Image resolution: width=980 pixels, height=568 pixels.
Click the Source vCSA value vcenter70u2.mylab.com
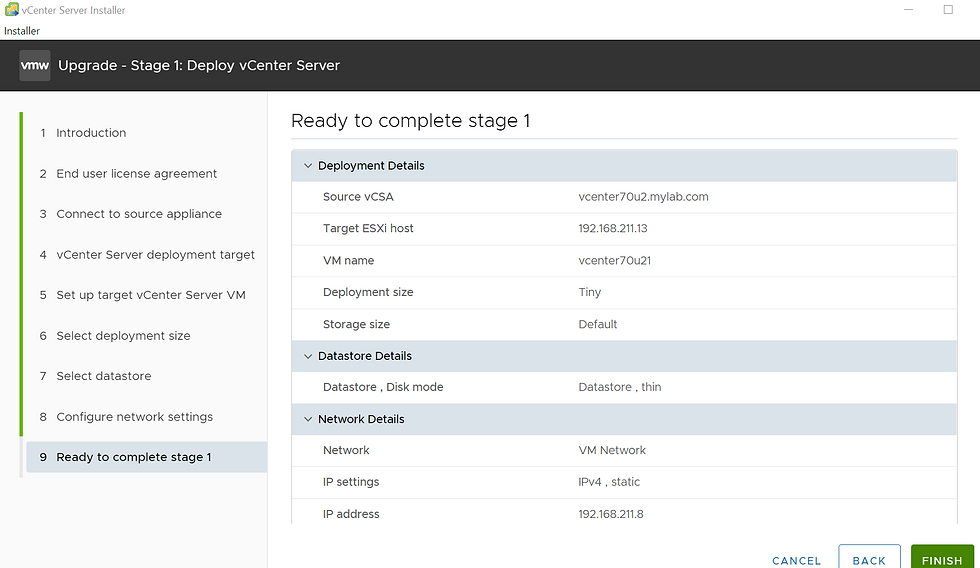643,197
